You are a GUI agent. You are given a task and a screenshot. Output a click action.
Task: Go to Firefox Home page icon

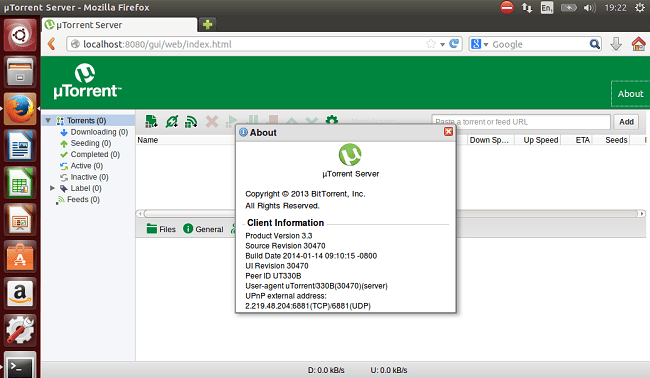[638, 44]
